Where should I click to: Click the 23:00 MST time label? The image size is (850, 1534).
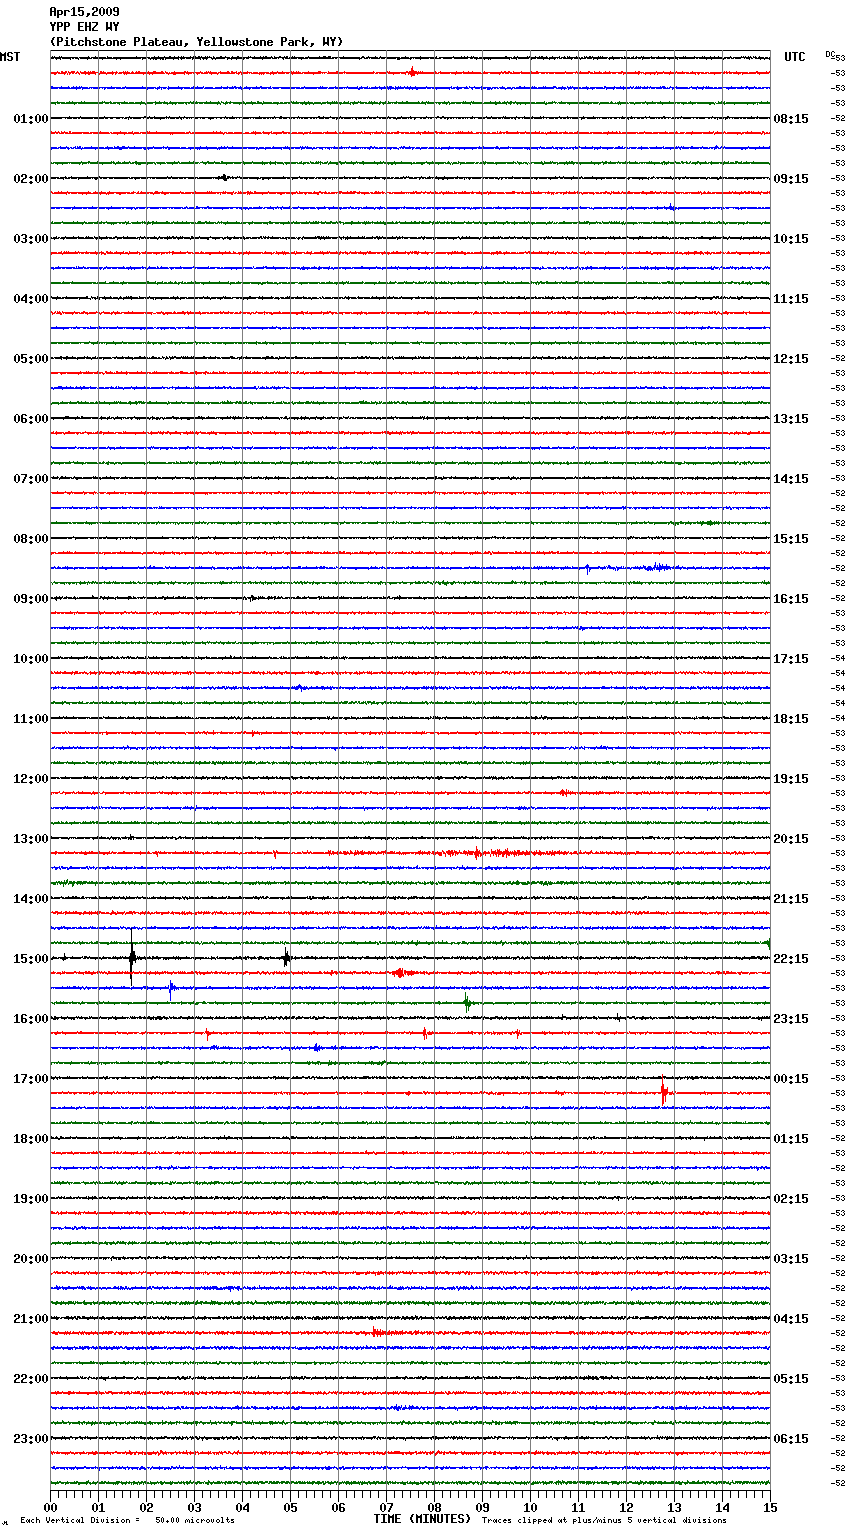pyautogui.click(x=30, y=1439)
